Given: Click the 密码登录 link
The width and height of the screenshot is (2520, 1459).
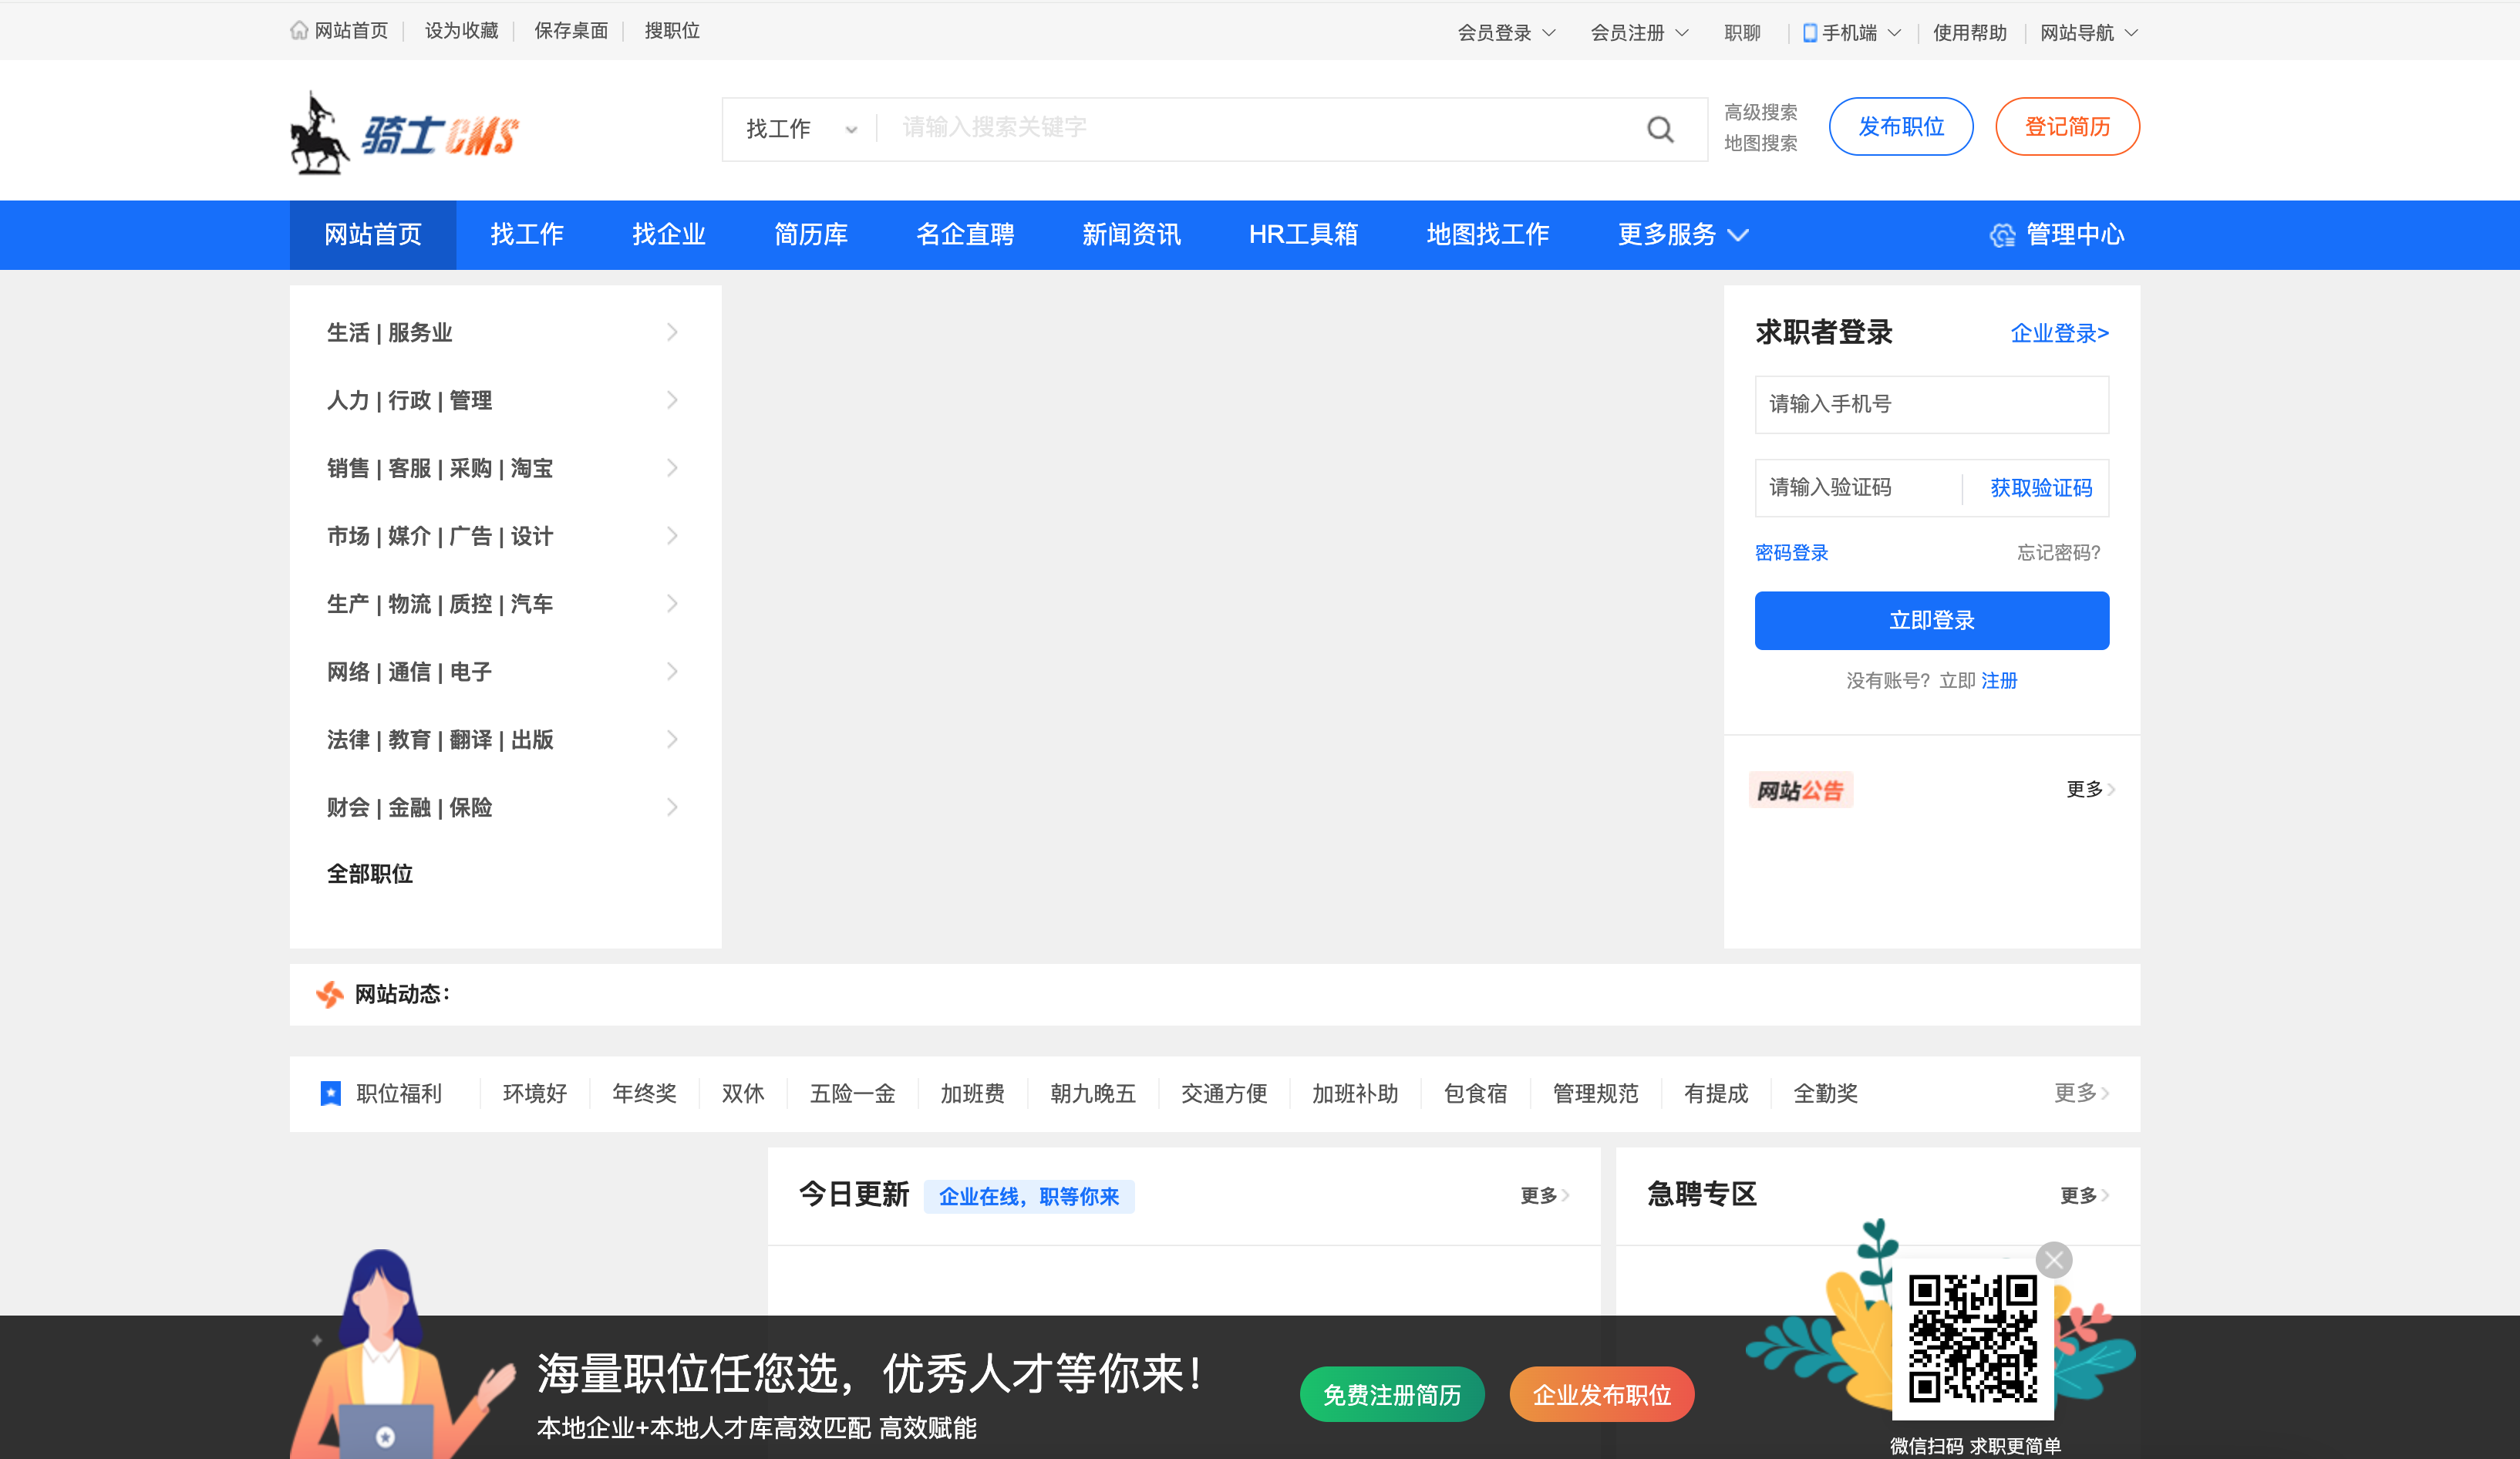Looking at the screenshot, I should 1791,553.
